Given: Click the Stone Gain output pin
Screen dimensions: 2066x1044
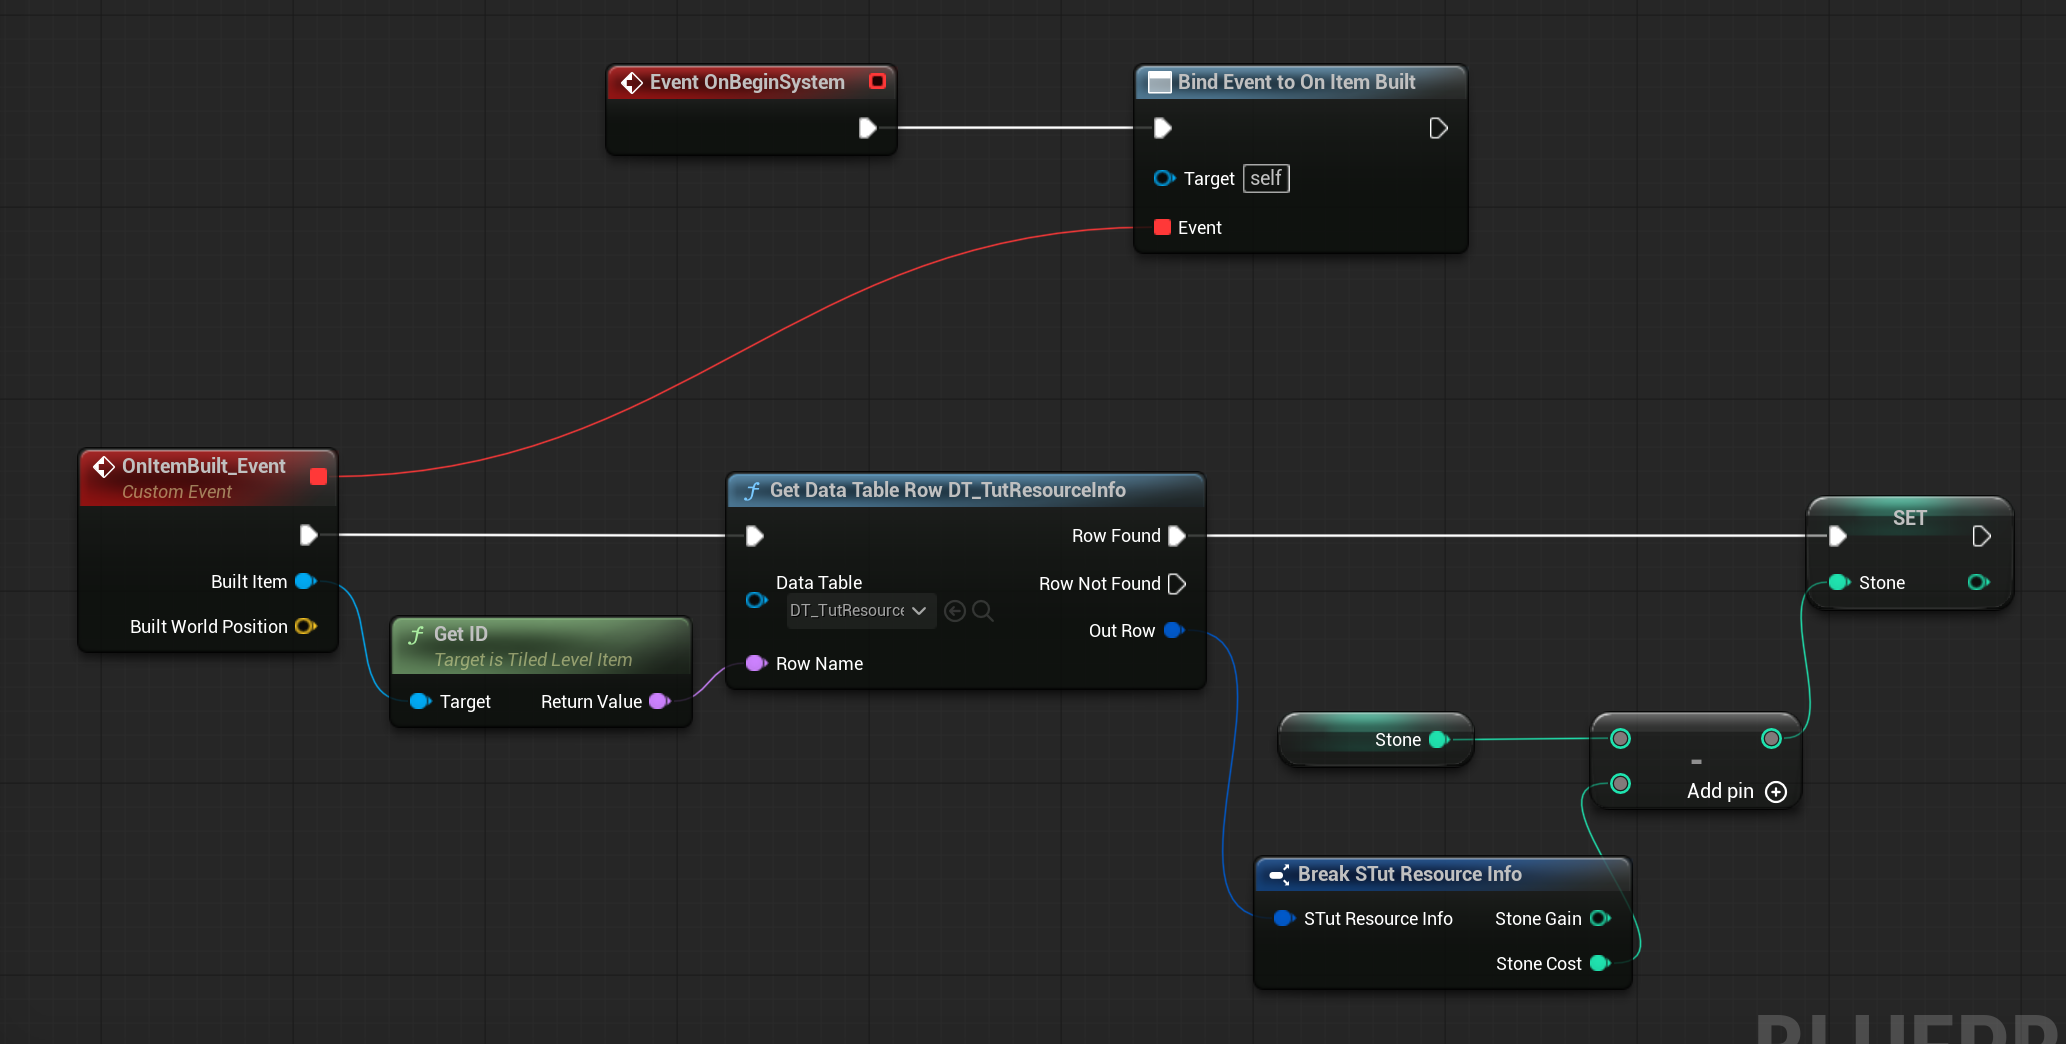Looking at the screenshot, I should click(1600, 919).
